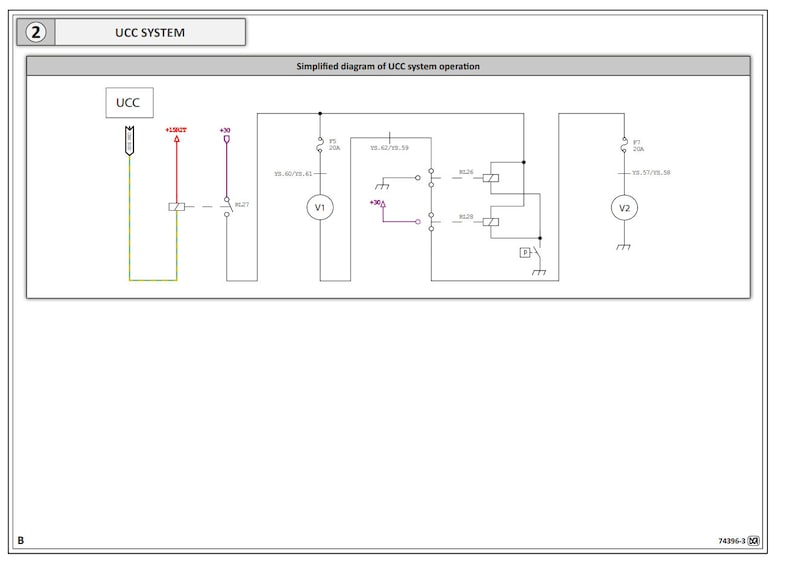Click the P pressure switch box
The width and height of the screenshot is (794, 561).
pos(525,252)
